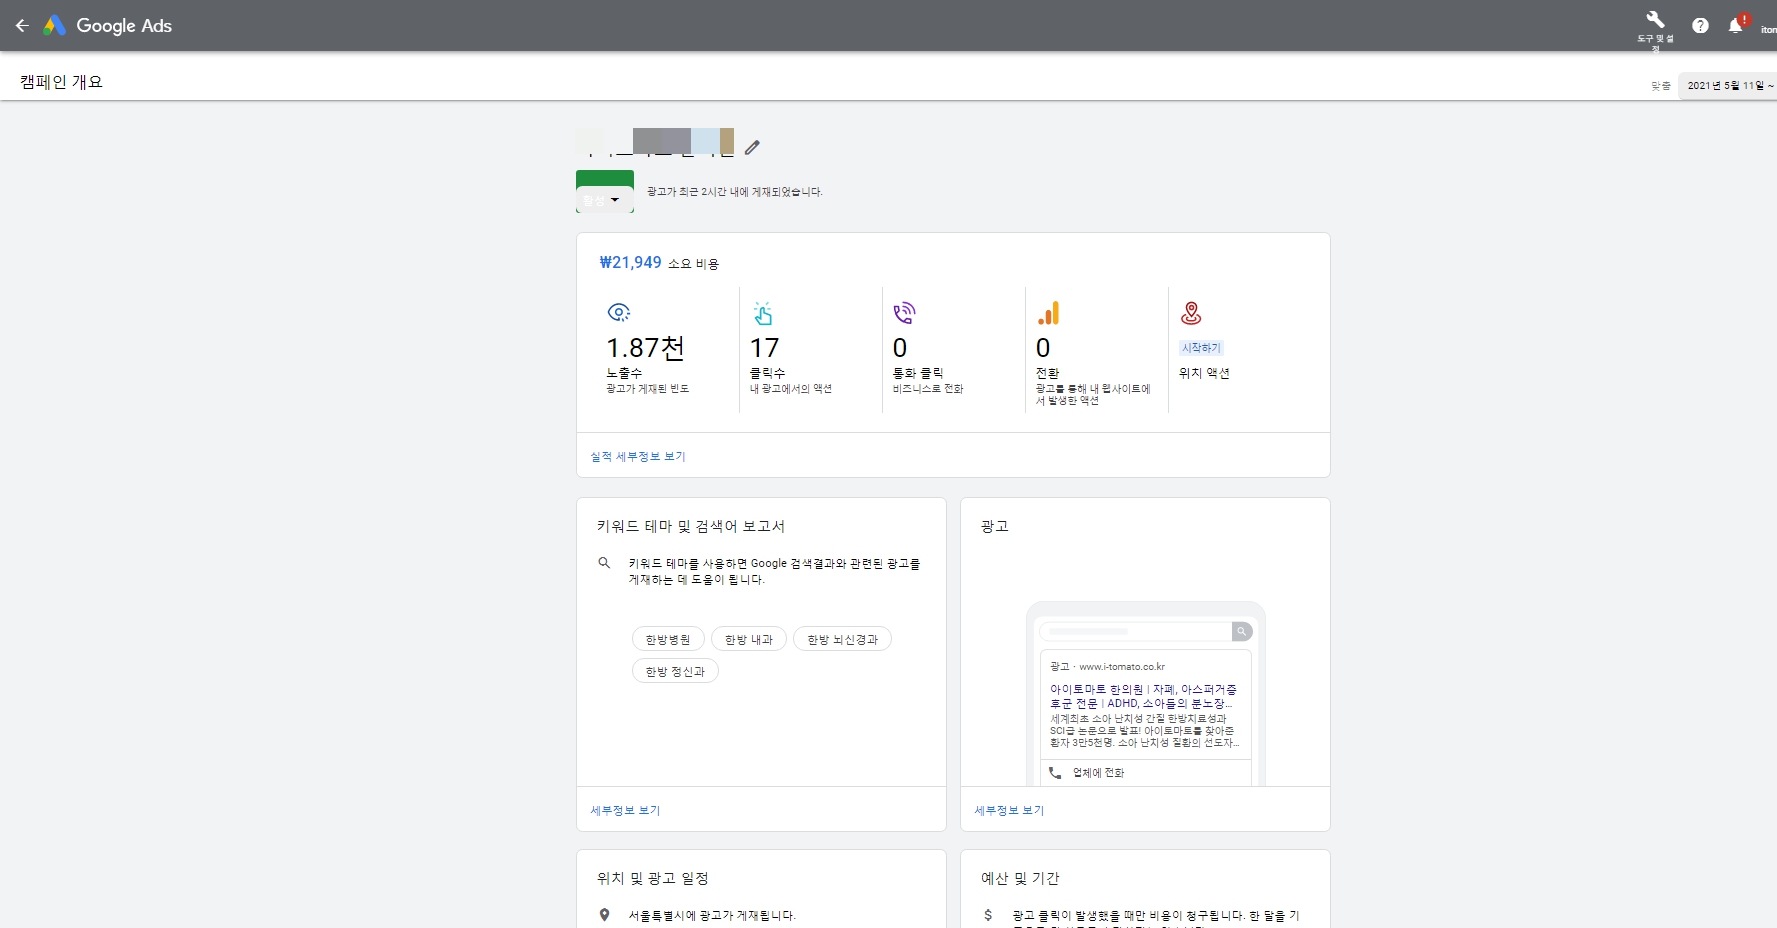Select the 한방병원 keyword chip
Screen dimensions: 1777x928
[668, 640]
